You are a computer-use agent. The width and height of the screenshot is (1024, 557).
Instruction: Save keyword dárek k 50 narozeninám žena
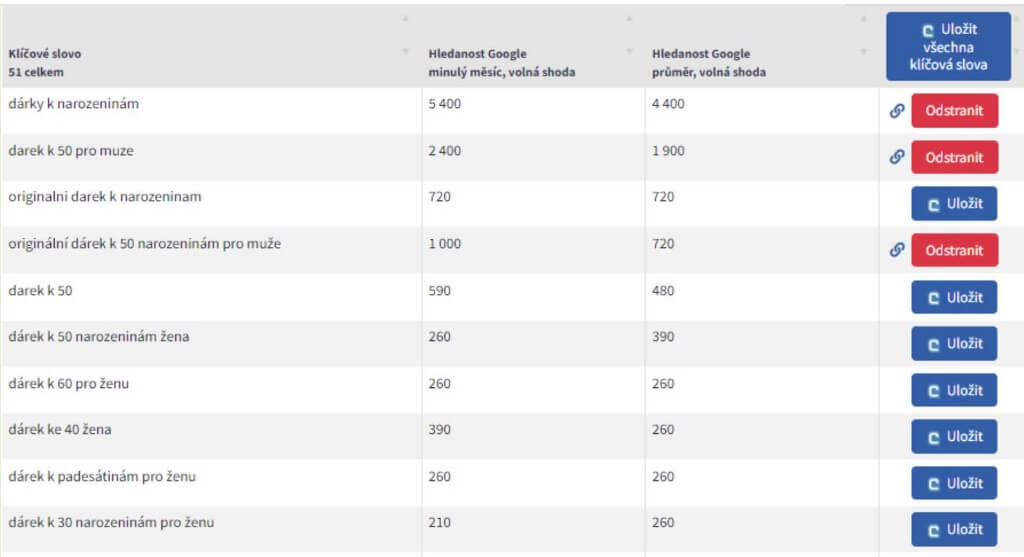[x=954, y=343]
